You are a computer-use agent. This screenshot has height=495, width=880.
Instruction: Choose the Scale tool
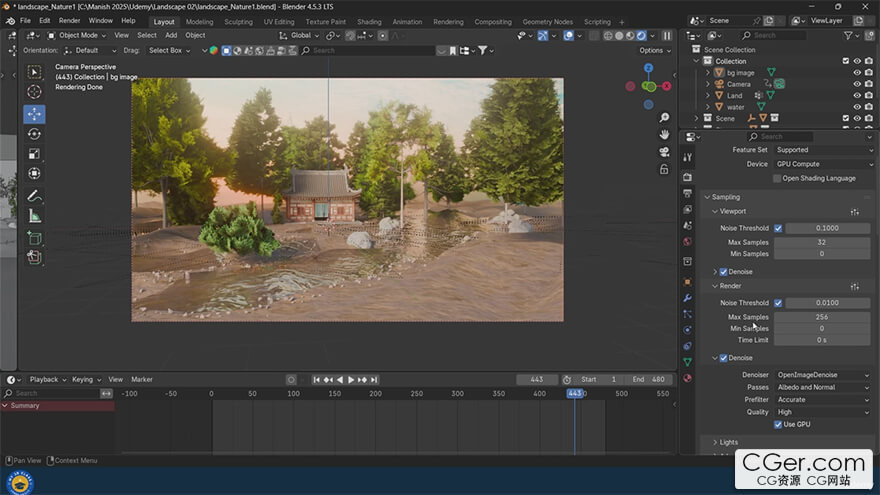coord(34,154)
